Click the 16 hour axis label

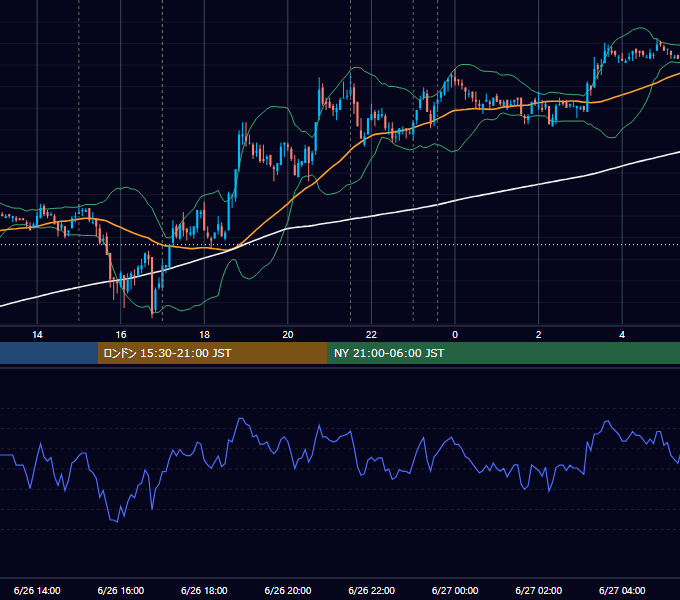(x=121, y=335)
